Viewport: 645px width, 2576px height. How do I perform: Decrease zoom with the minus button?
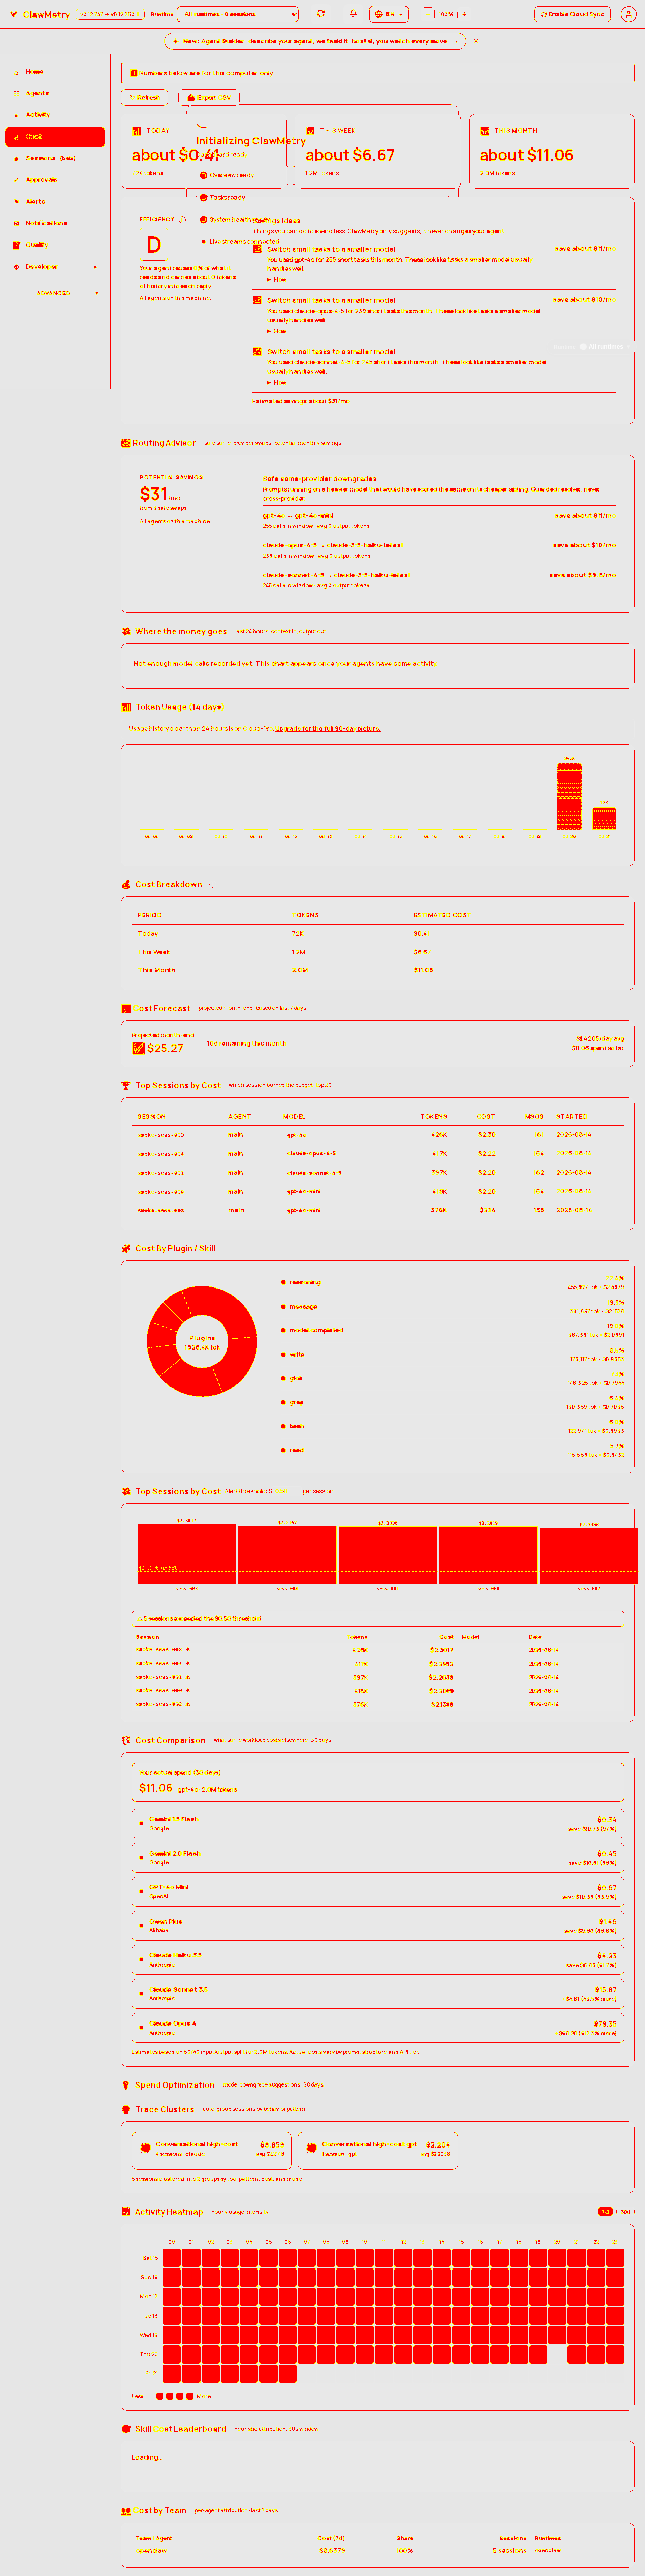tap(428, 14)
